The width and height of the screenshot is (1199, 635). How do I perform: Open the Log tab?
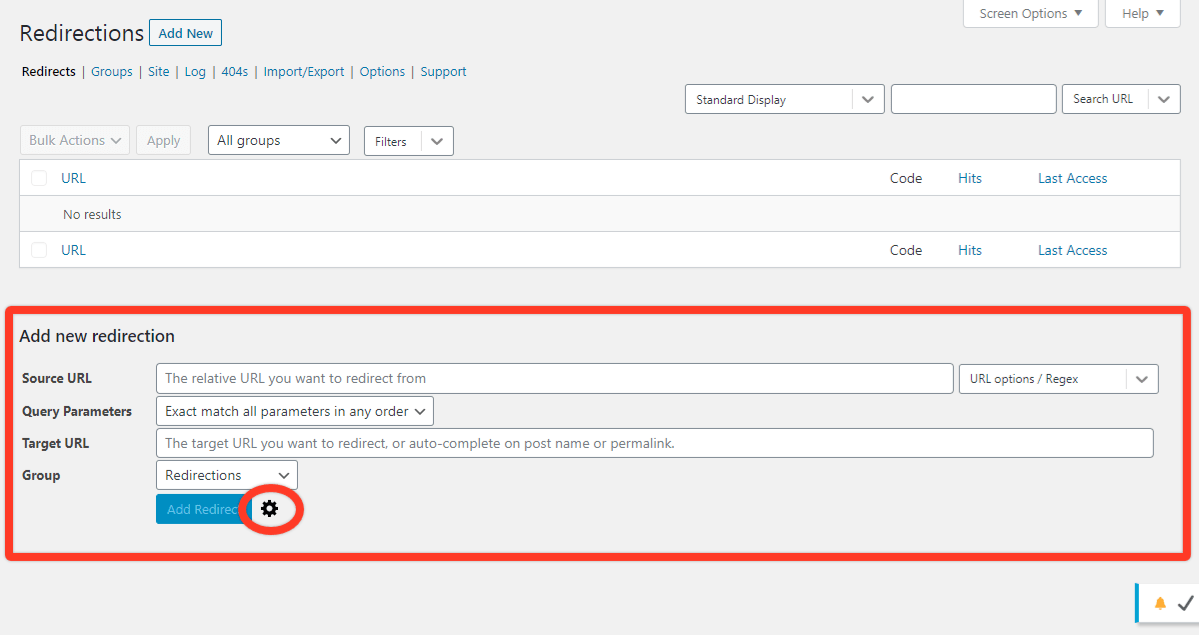click(x=195, y=71)
